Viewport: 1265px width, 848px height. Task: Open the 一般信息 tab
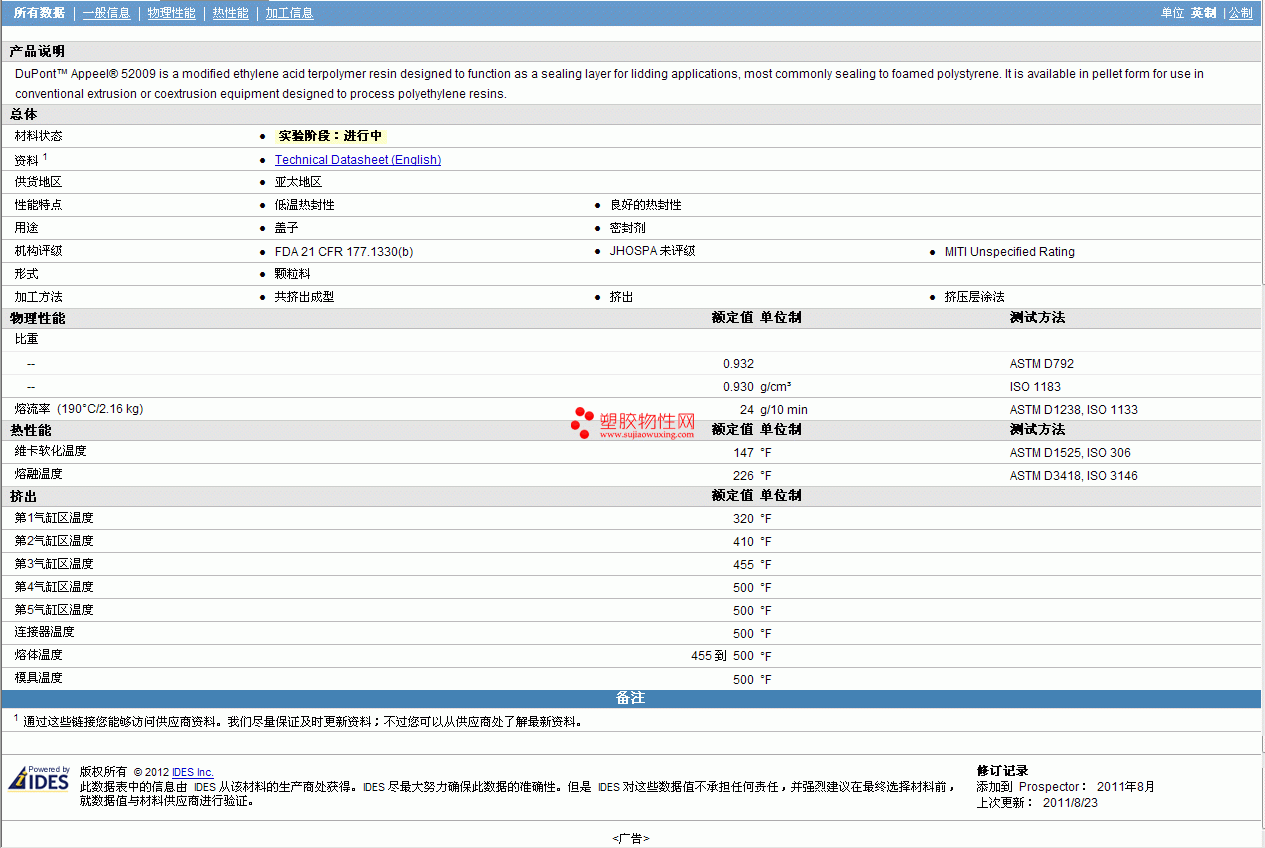106,13
